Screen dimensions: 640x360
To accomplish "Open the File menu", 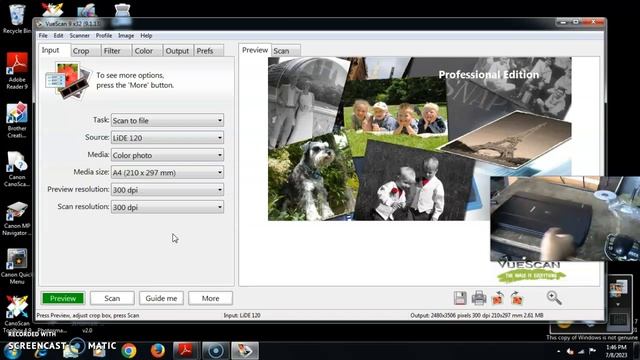I will (x=43, y=36).
